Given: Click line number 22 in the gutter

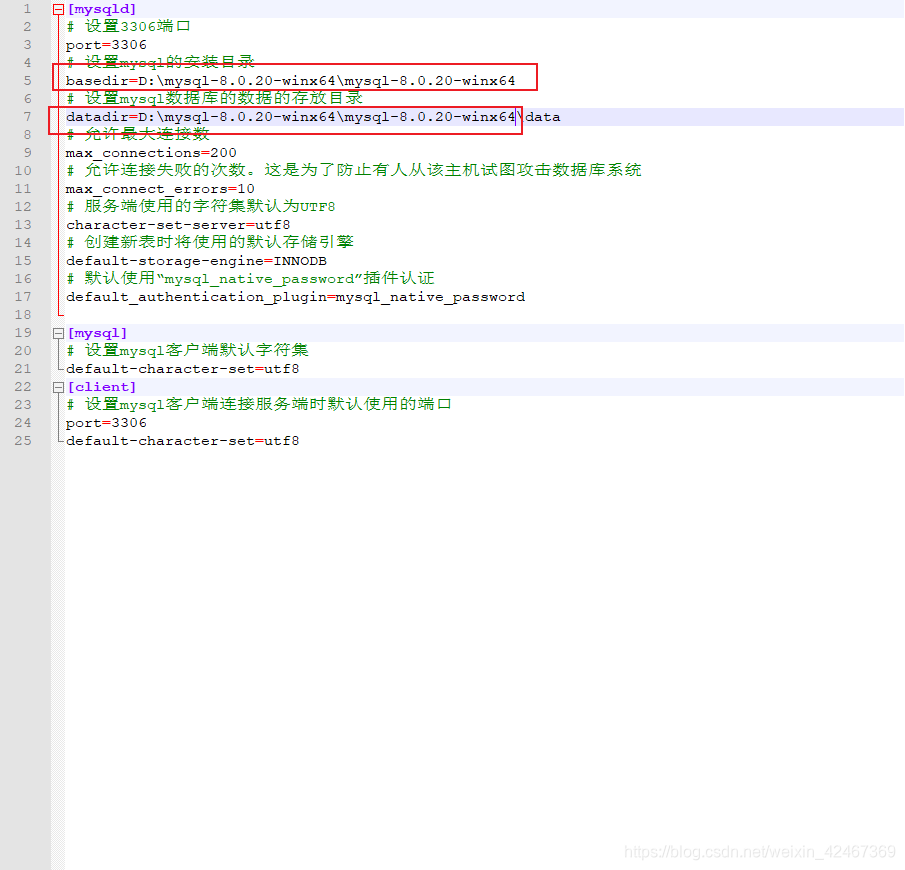Looking at the screenshot, I should coord(23,386).
